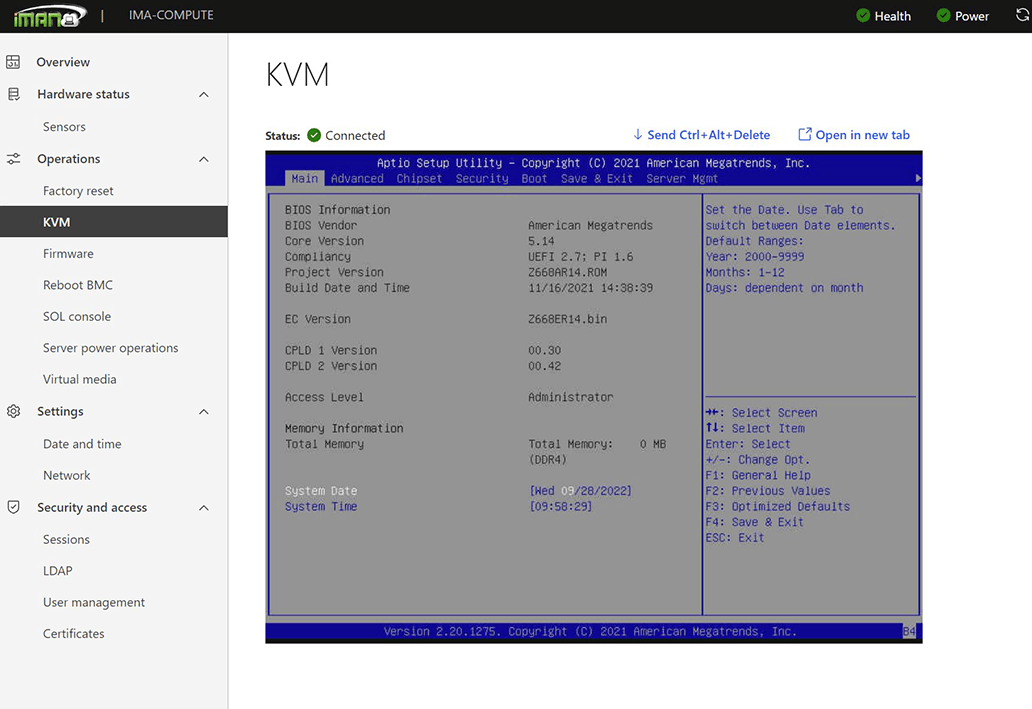Screen dimensions: 1032x709
Task: Collapse the Hardware status section chevron
Action: (204, 94)
